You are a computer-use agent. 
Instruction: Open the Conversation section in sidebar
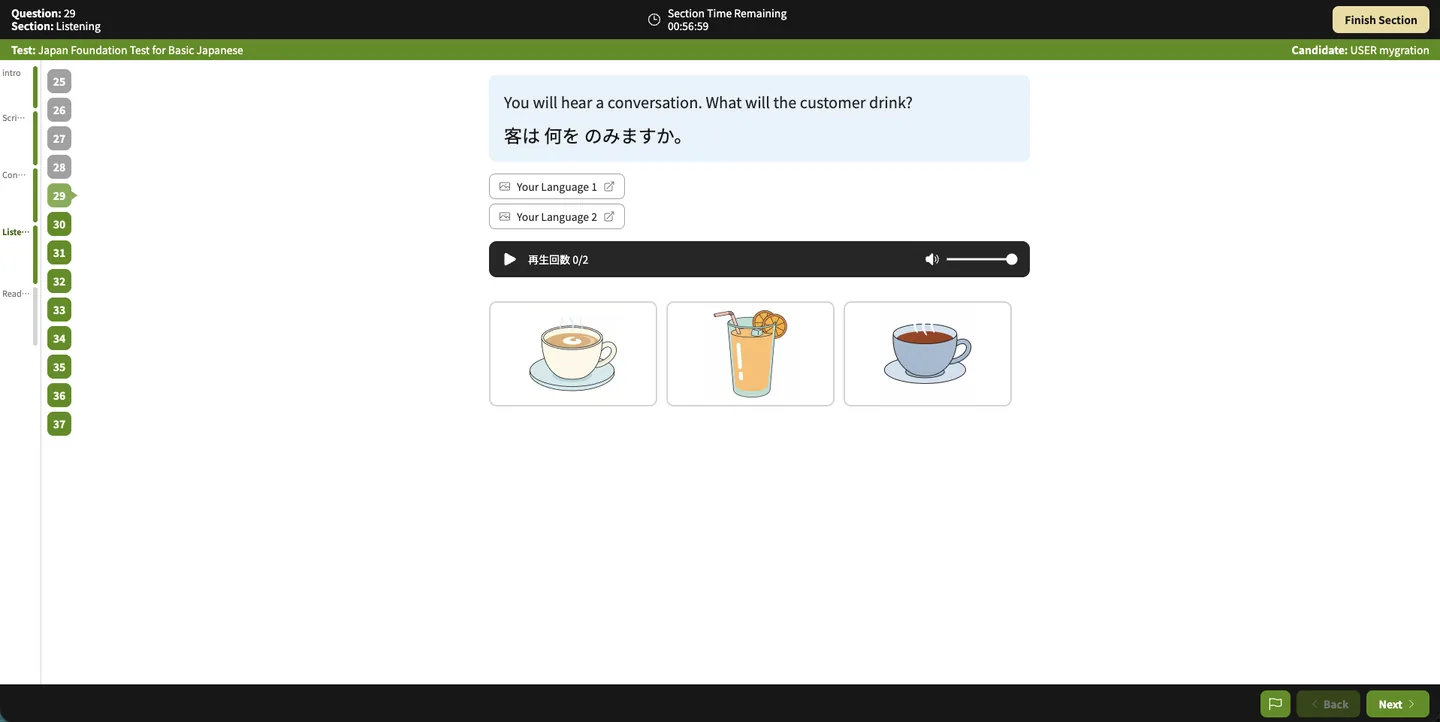(x=14, y=175)
